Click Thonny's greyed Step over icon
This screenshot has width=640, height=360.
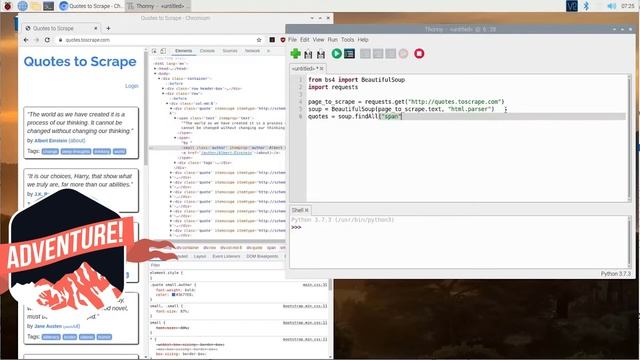coord(365,53)
